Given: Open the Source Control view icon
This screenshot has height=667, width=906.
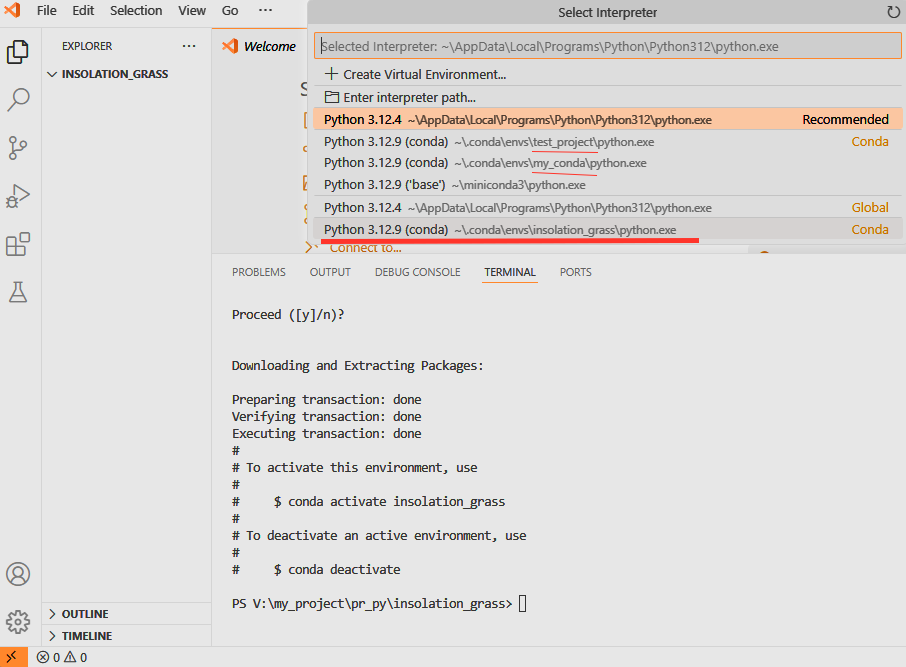Looking at the screenshot, I should click(x=18, y=148).
